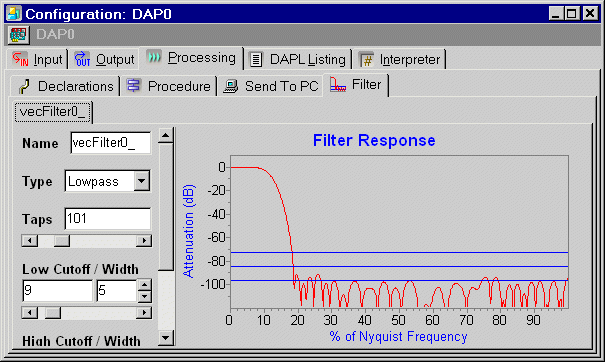Click the Configuration window title icon

click(14, 14)
